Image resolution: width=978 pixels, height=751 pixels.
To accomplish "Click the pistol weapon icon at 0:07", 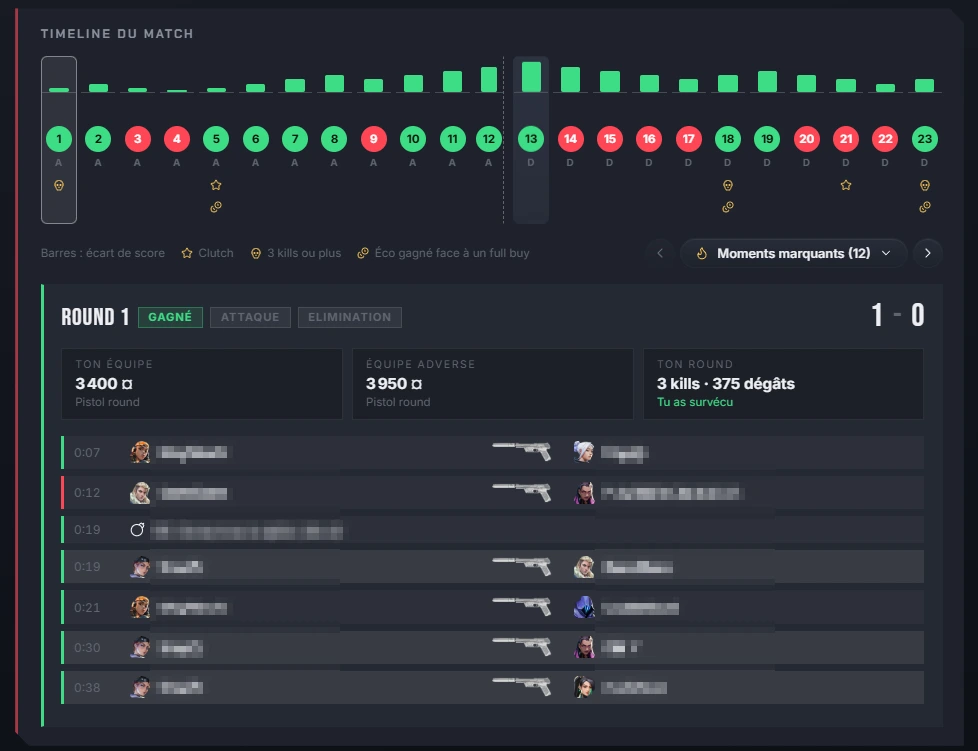I will click(521, 451).
